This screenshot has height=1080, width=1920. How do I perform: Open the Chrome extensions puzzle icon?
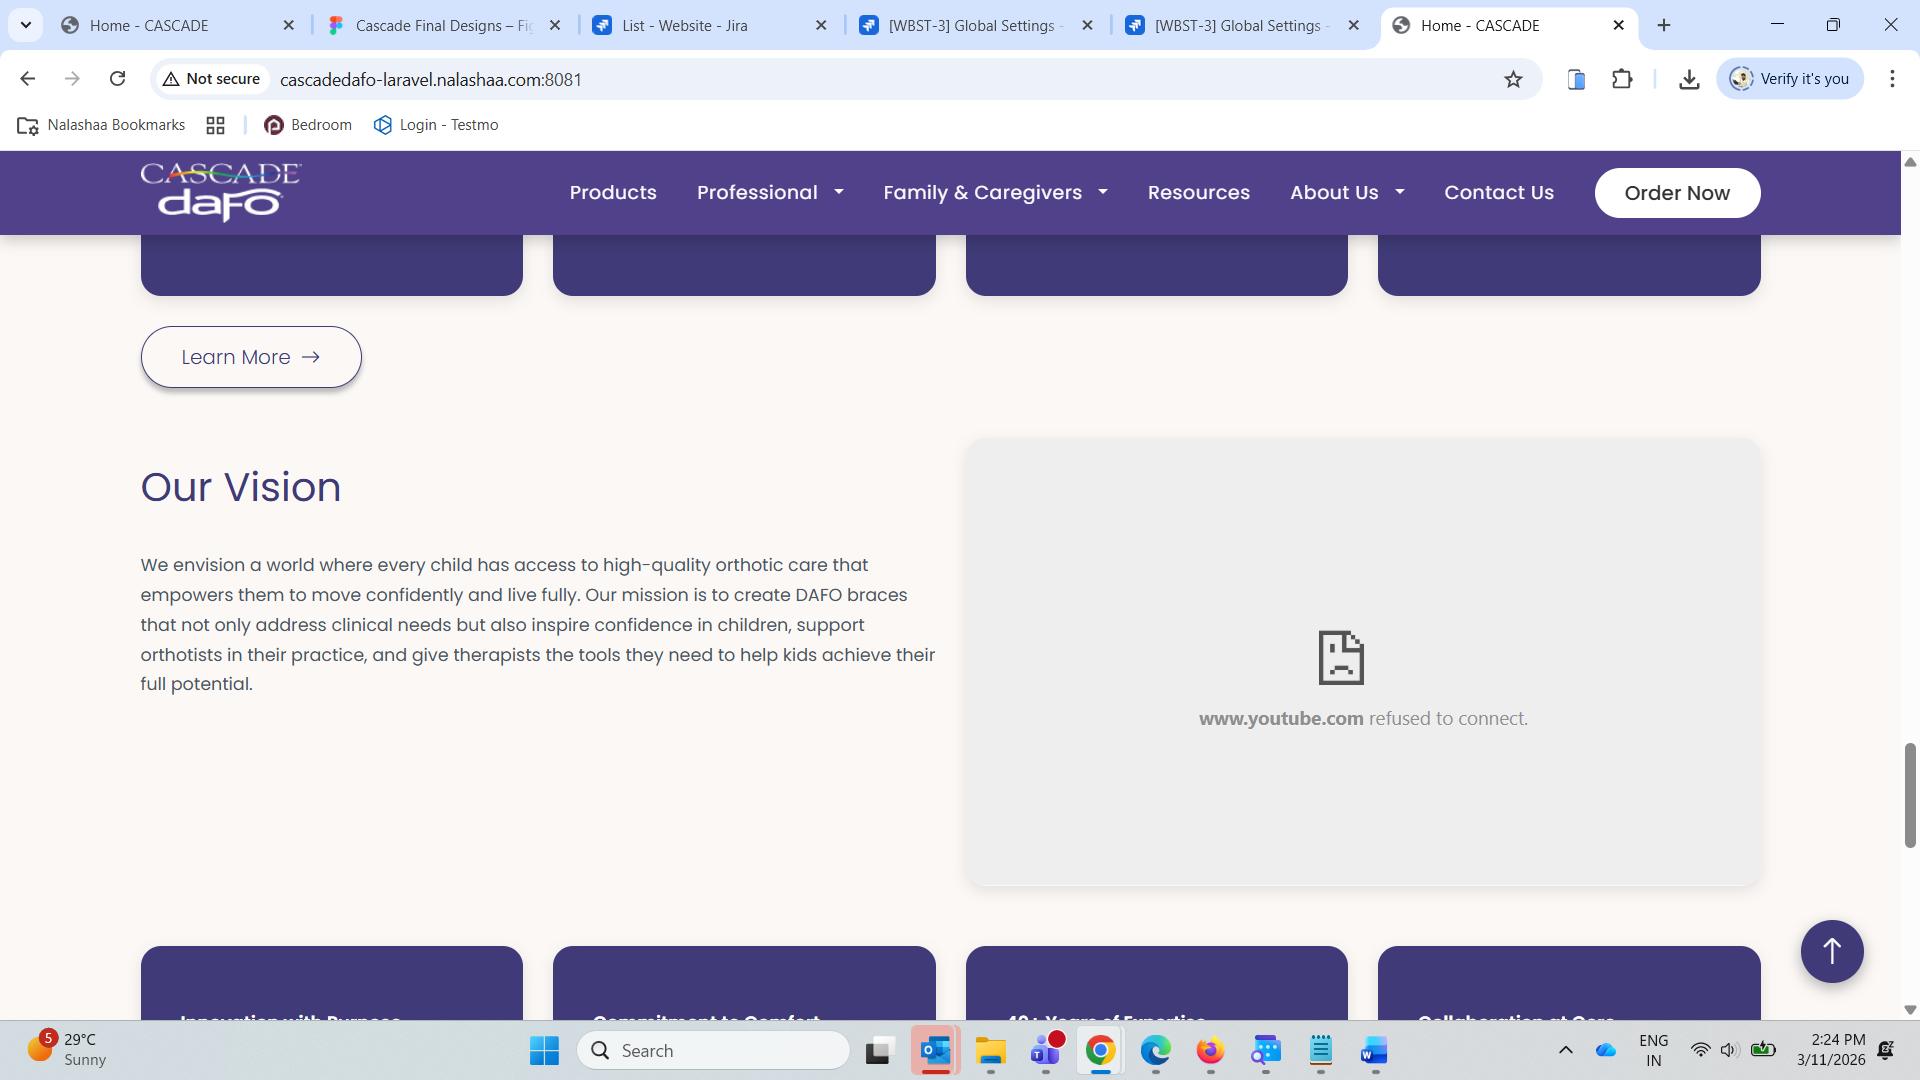click(x=1622, y=79)
